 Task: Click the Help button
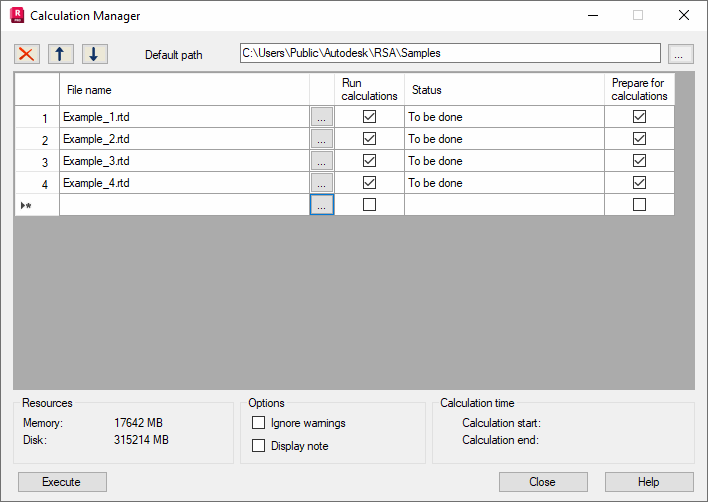(649, 482)
